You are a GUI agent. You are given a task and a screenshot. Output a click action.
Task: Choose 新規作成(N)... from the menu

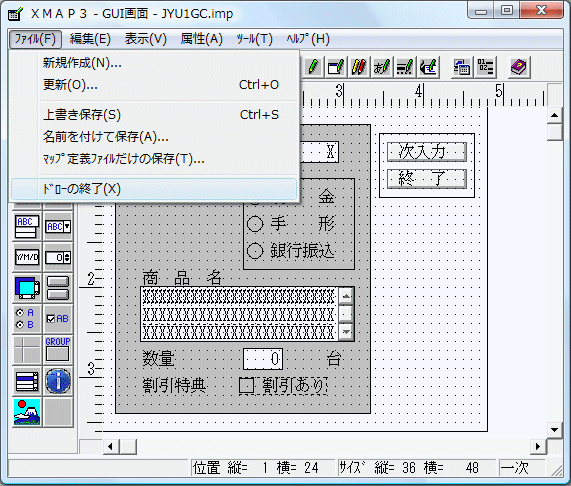tap(154, 63)
